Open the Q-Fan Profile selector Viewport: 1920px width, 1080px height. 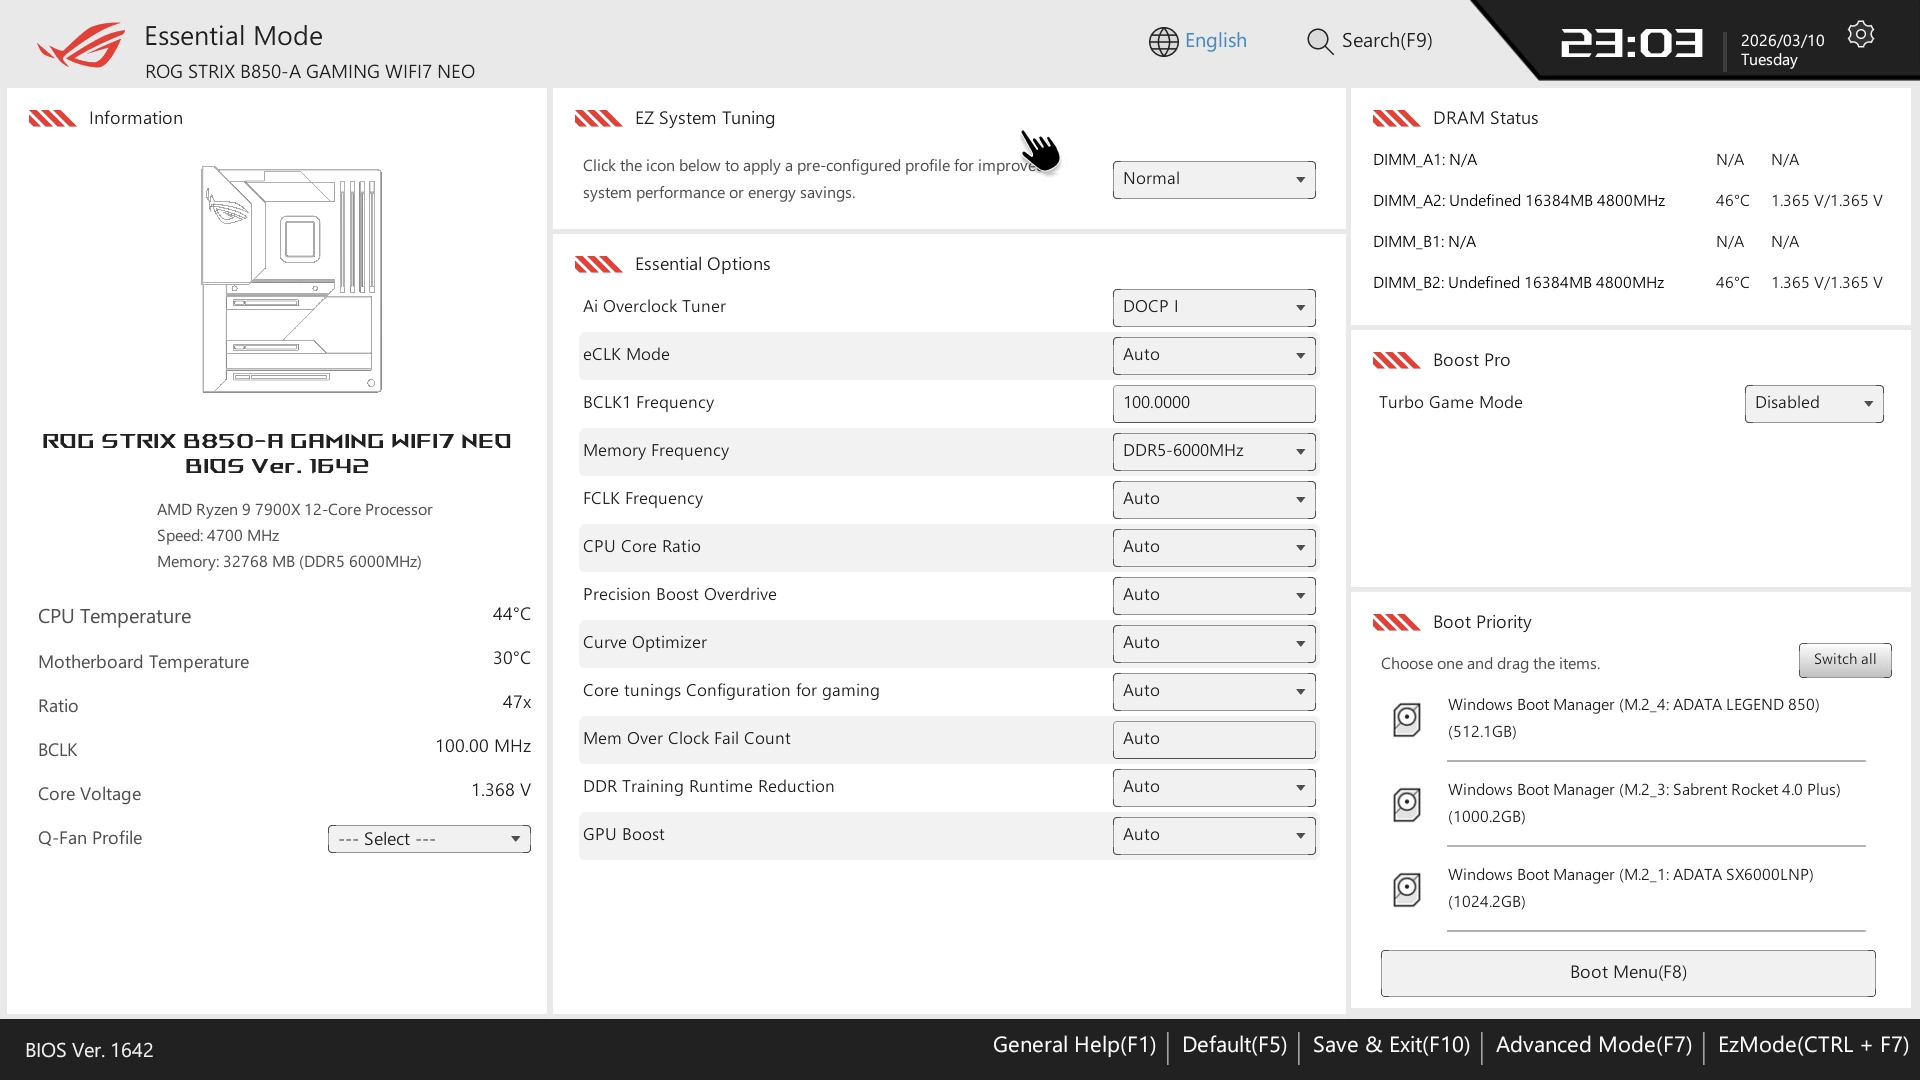(429, 839)
